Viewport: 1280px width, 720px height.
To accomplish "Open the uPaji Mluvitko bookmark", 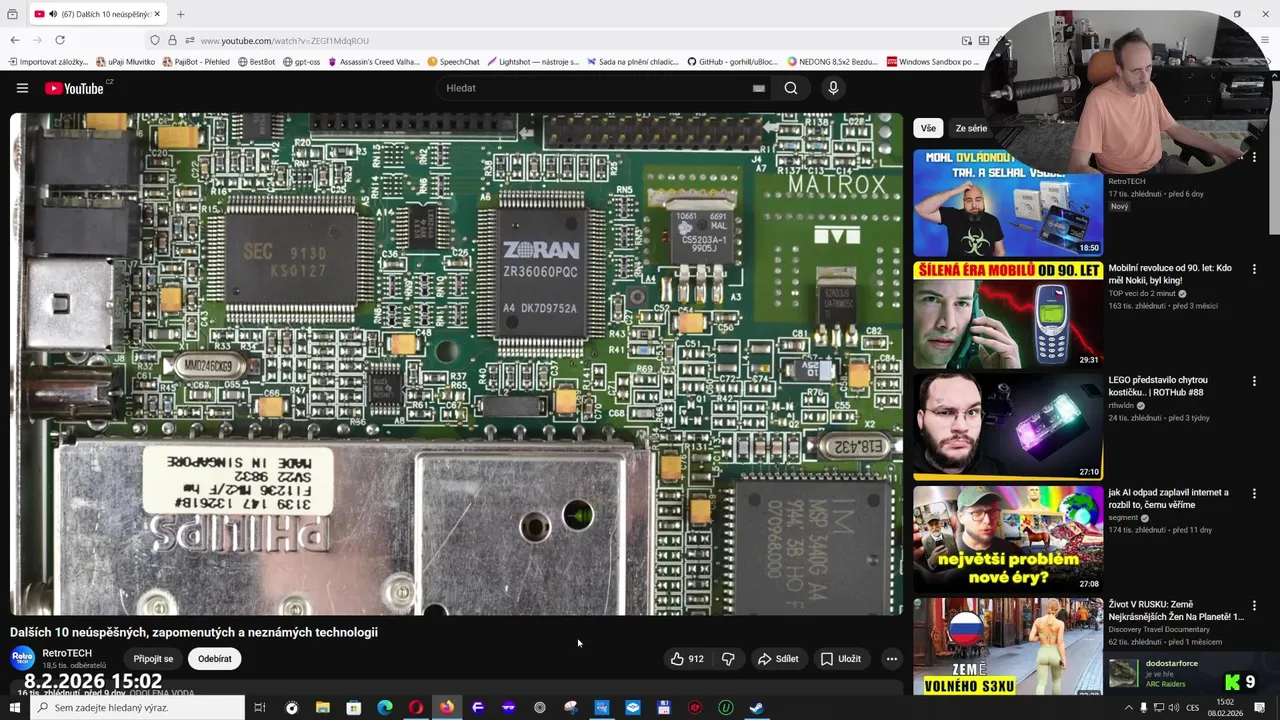I will click(x=125, y=62).
